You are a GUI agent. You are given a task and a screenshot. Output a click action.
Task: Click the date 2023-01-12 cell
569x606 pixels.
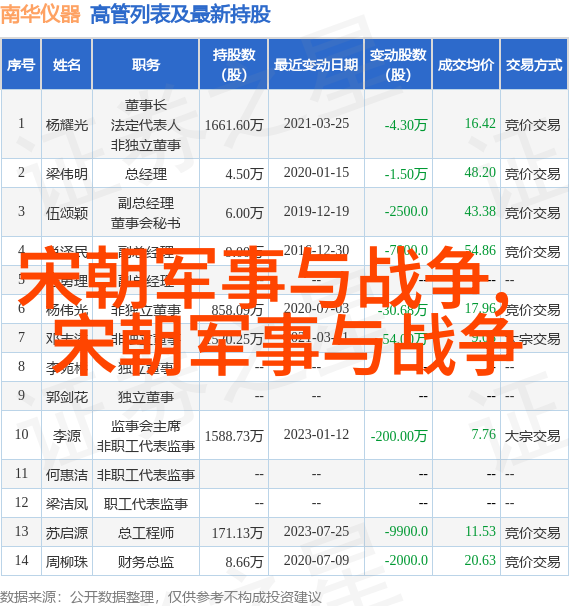(x=316, y=434)
